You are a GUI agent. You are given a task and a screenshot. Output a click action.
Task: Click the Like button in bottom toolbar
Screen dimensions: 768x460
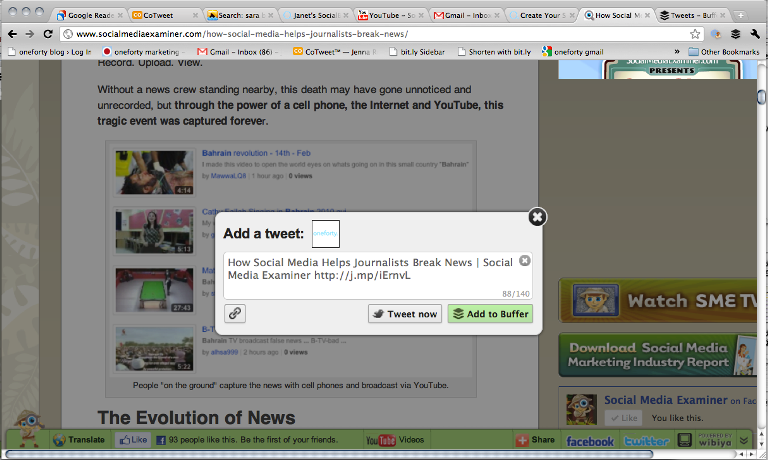pos(132,440)
